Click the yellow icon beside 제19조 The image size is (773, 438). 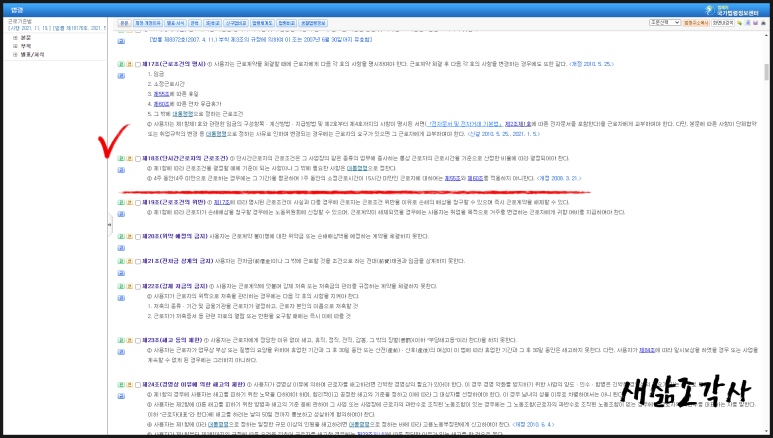pyautogui.click(x=129, y=203)
